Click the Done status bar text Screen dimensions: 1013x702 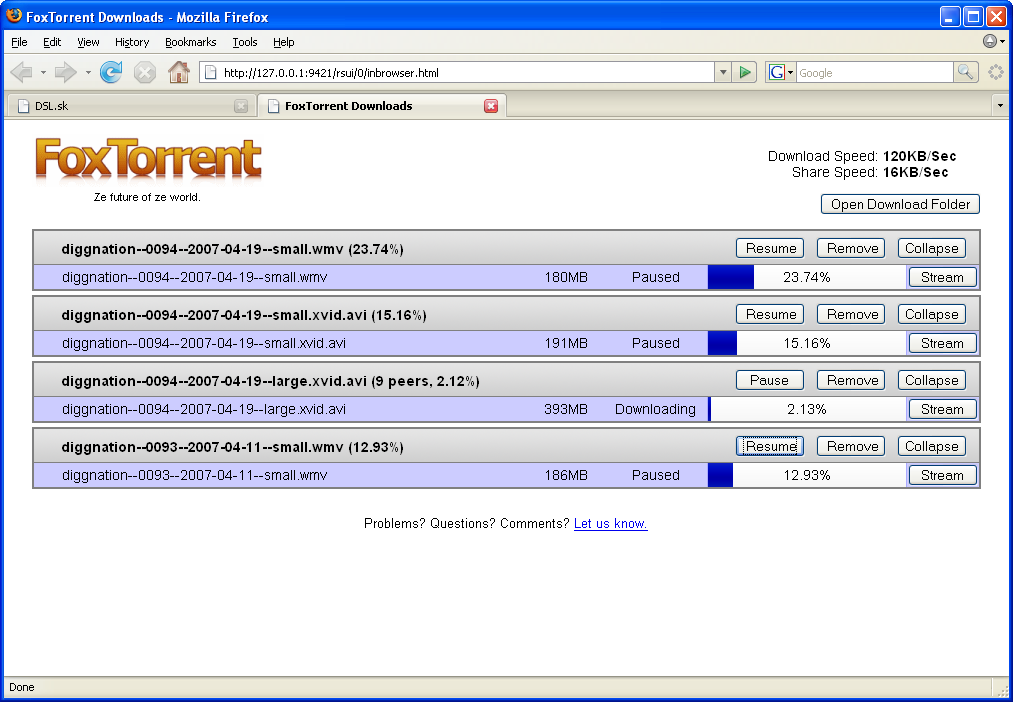pos(22,687)
